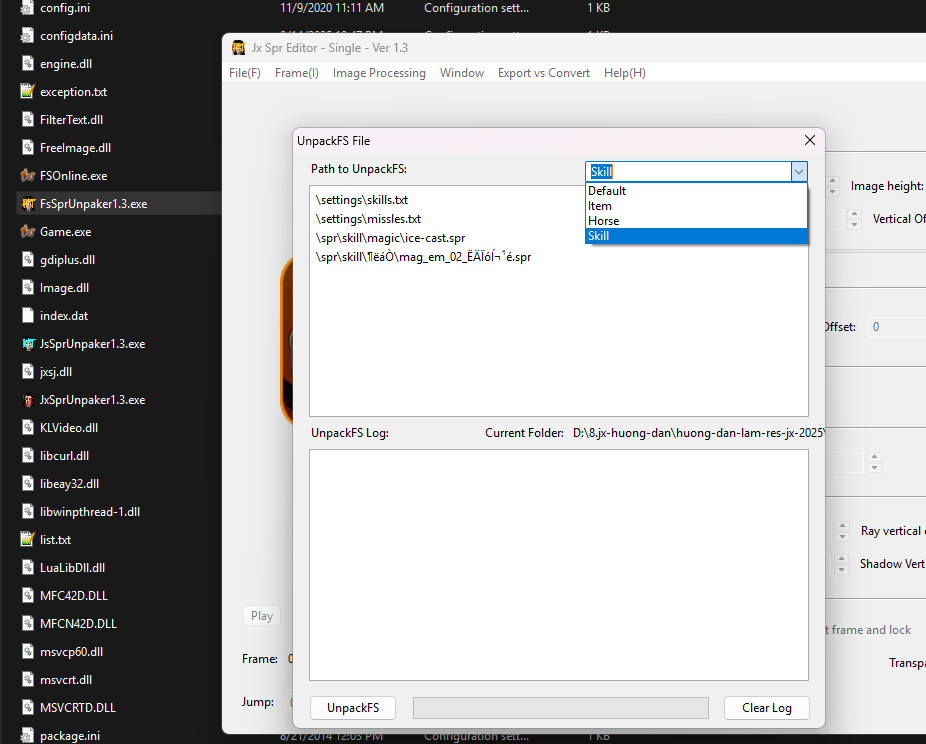Click the FsSprUnpaker1.3.exe file icon

(28, 204)
